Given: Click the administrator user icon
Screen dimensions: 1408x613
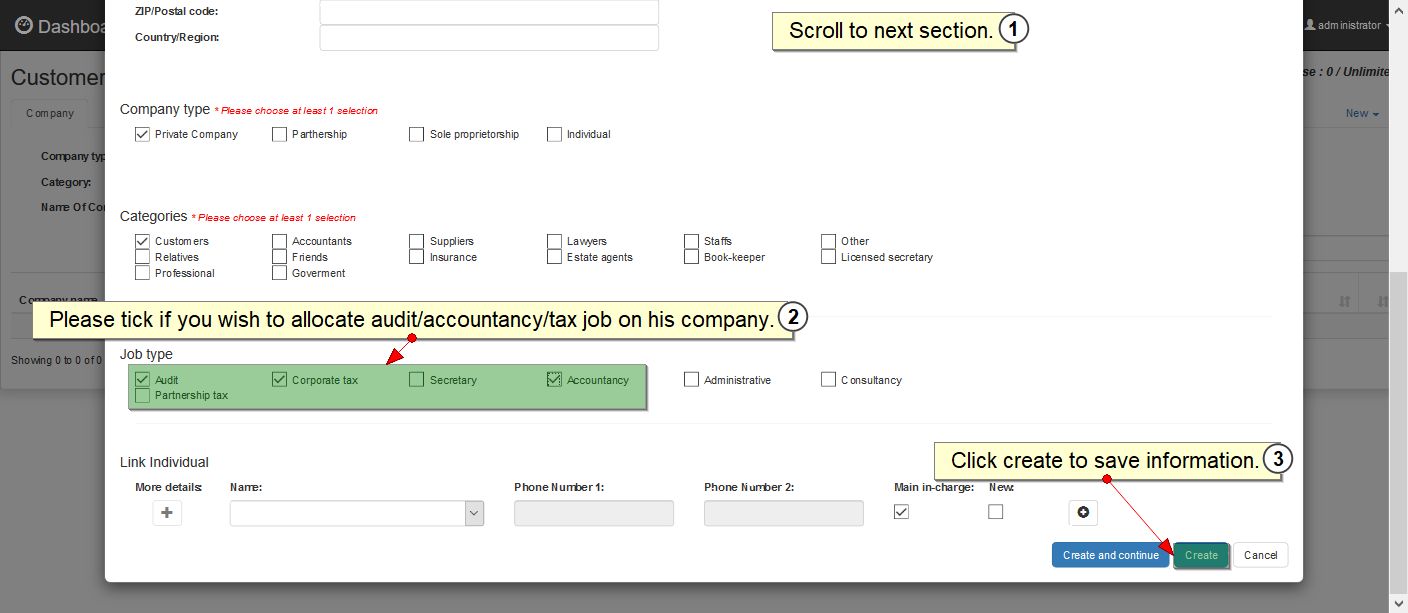Looking at the screenshot, I should pyautogui.click(x=1310, y=25).
